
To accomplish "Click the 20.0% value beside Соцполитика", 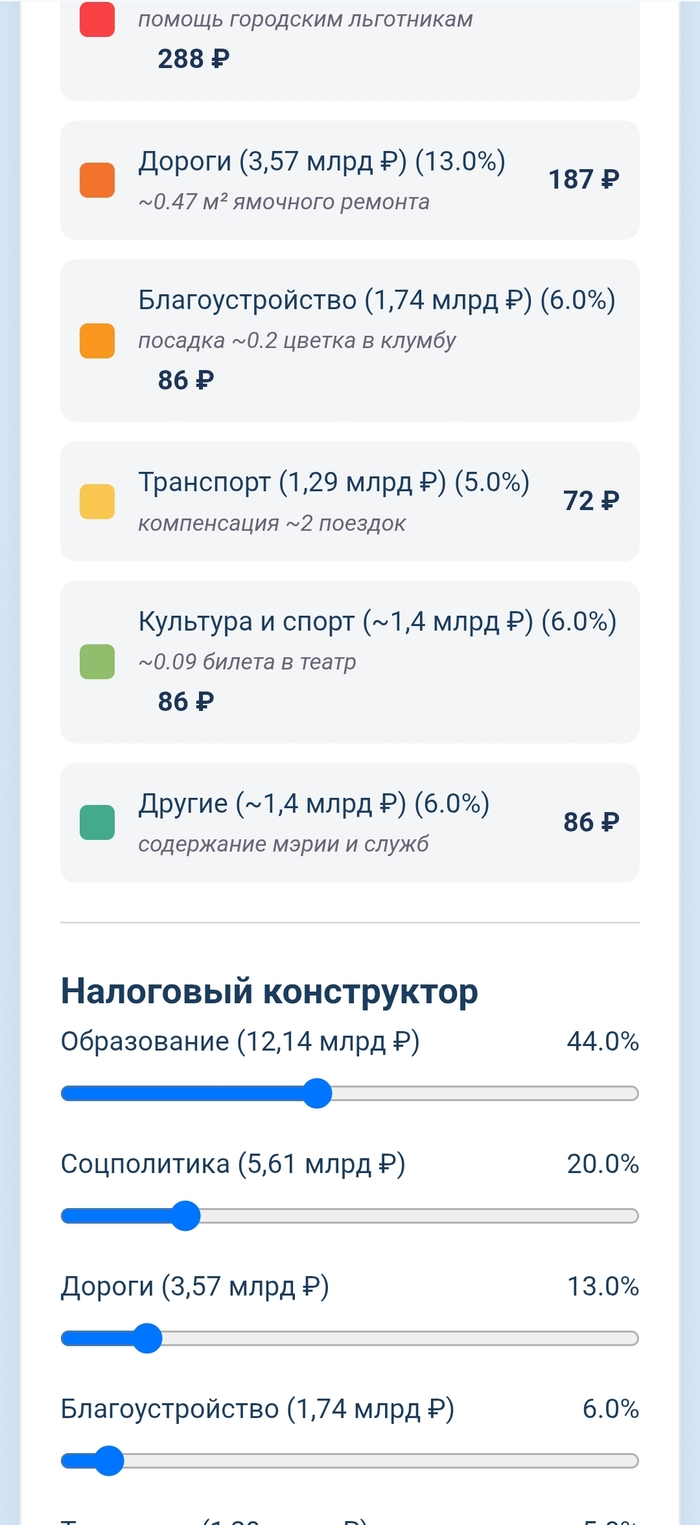I will pyautogui.click(x=602, y=1164).
